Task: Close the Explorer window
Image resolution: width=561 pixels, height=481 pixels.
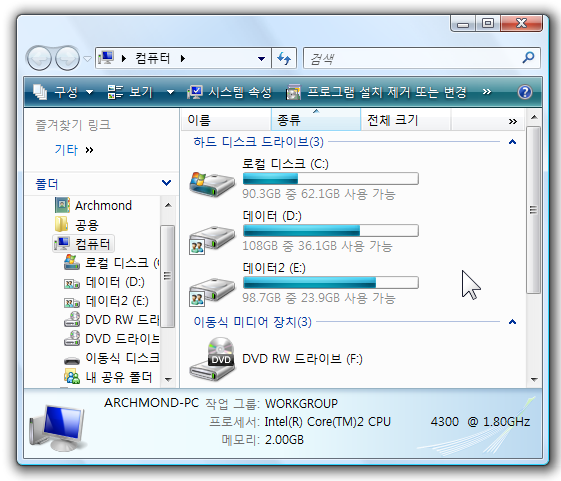Action: click(x=522, y=24)
